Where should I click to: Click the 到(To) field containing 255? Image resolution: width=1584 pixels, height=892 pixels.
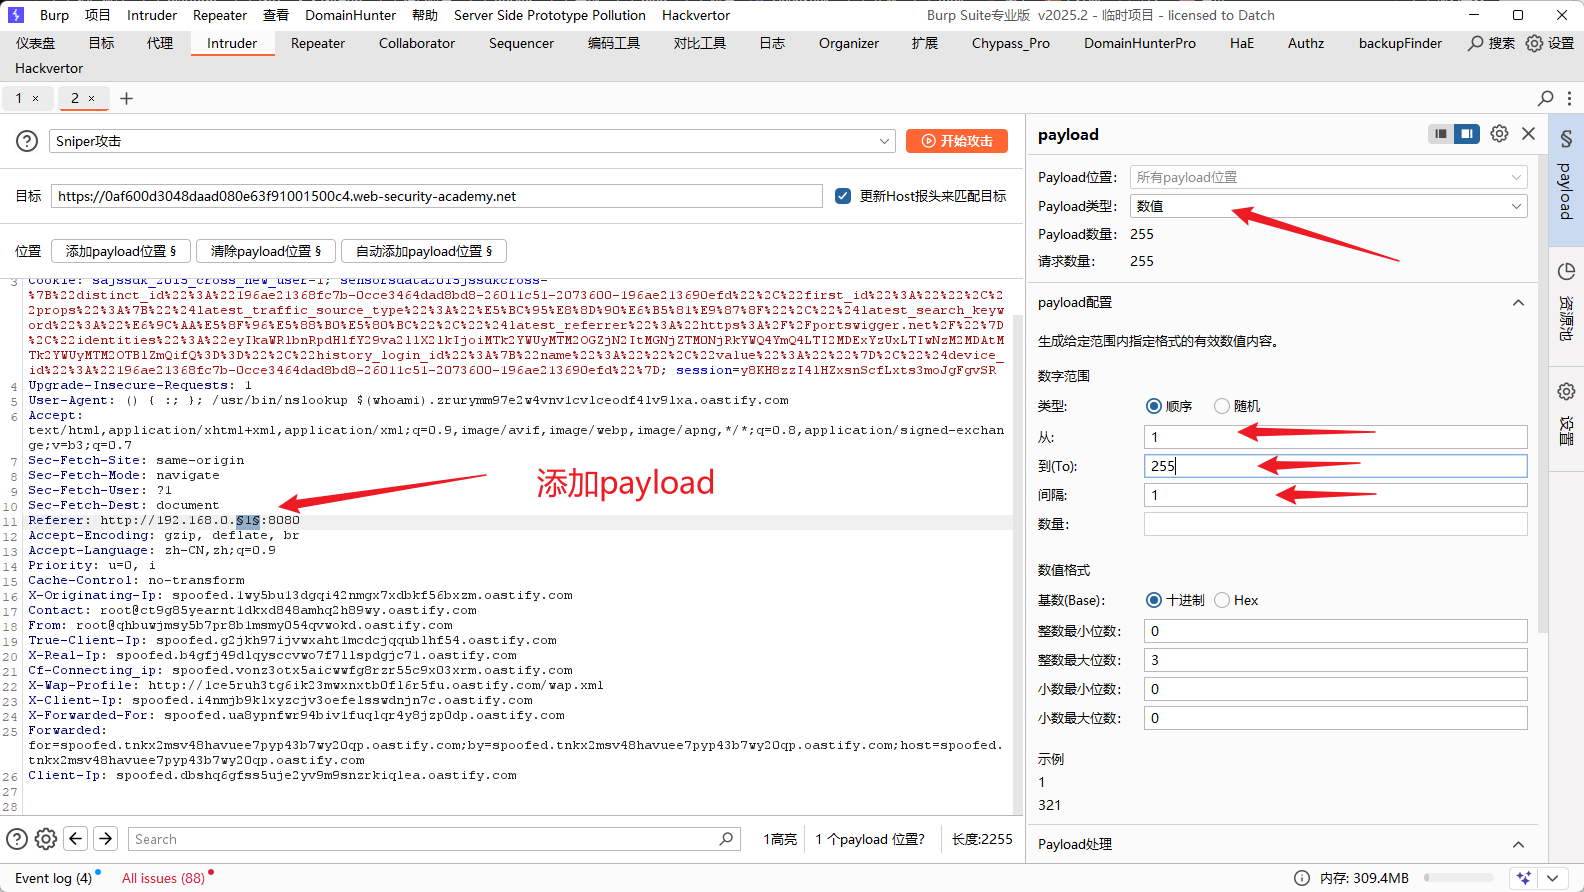tap(1335, 466)
